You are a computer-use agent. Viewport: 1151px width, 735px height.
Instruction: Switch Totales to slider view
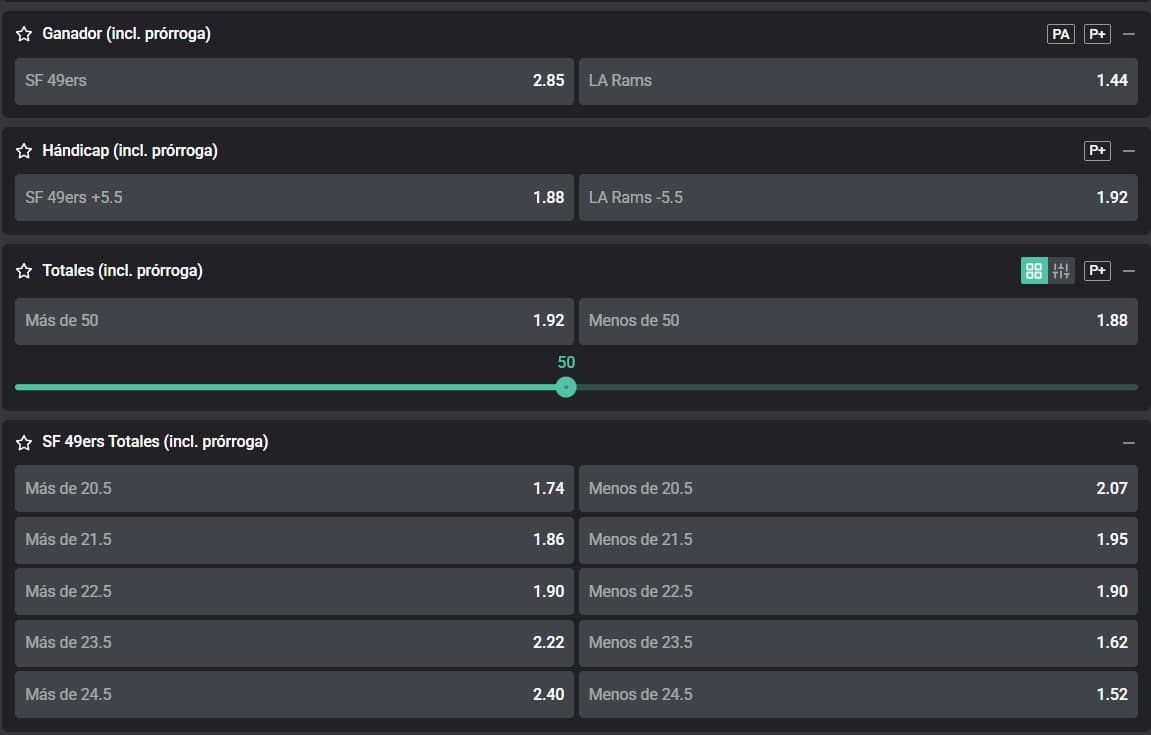(x=1061, y=271)
